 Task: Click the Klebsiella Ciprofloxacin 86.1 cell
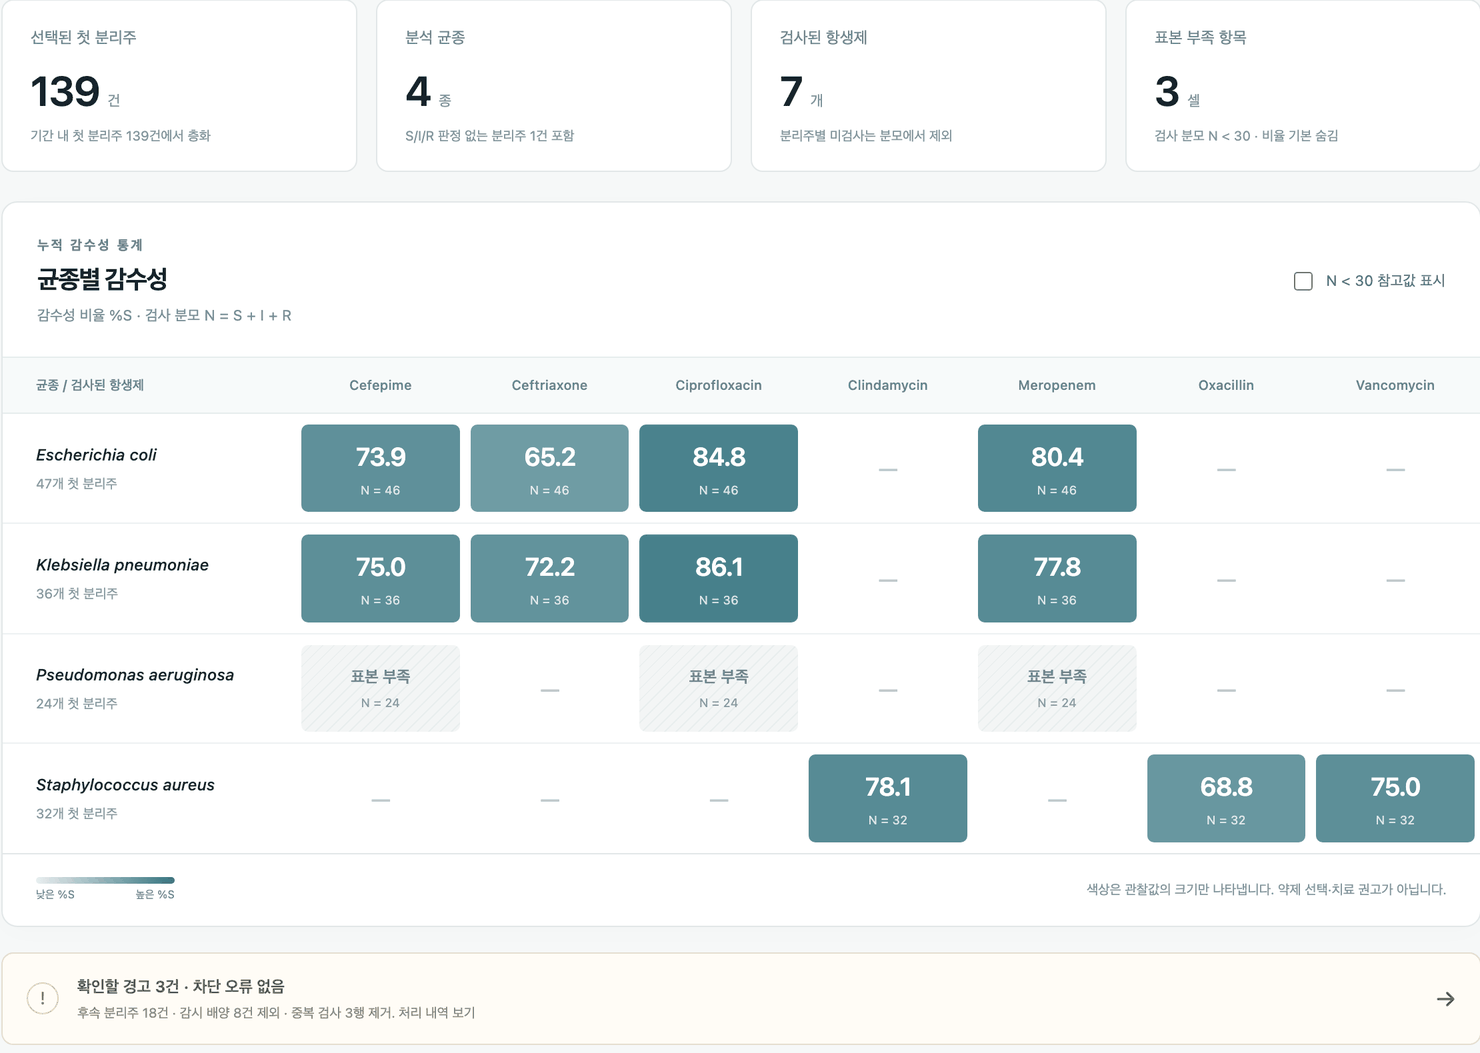(718, 578)
